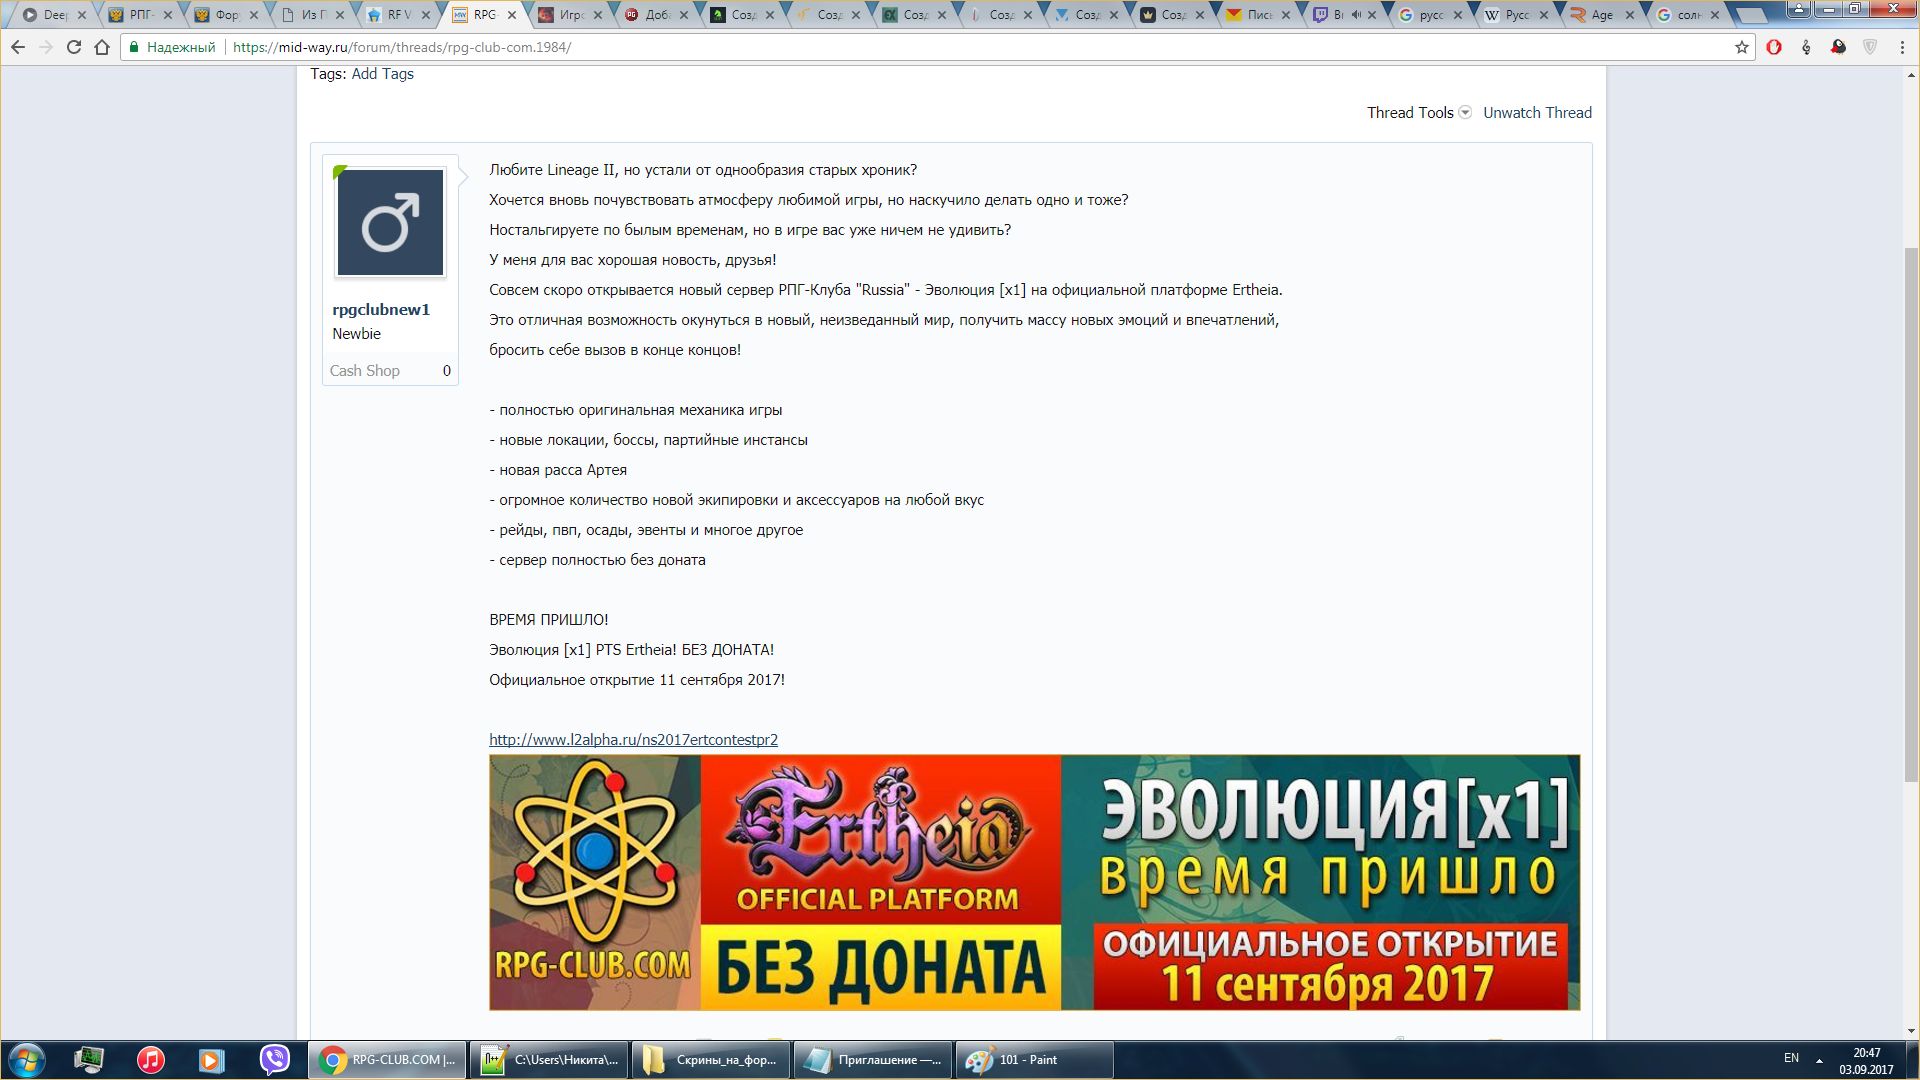Image resolution: width=1920 pixels, height=1080 pixels.
Task: Click the page vertical scrollbar thumb
Action: tap(1911, 515)
